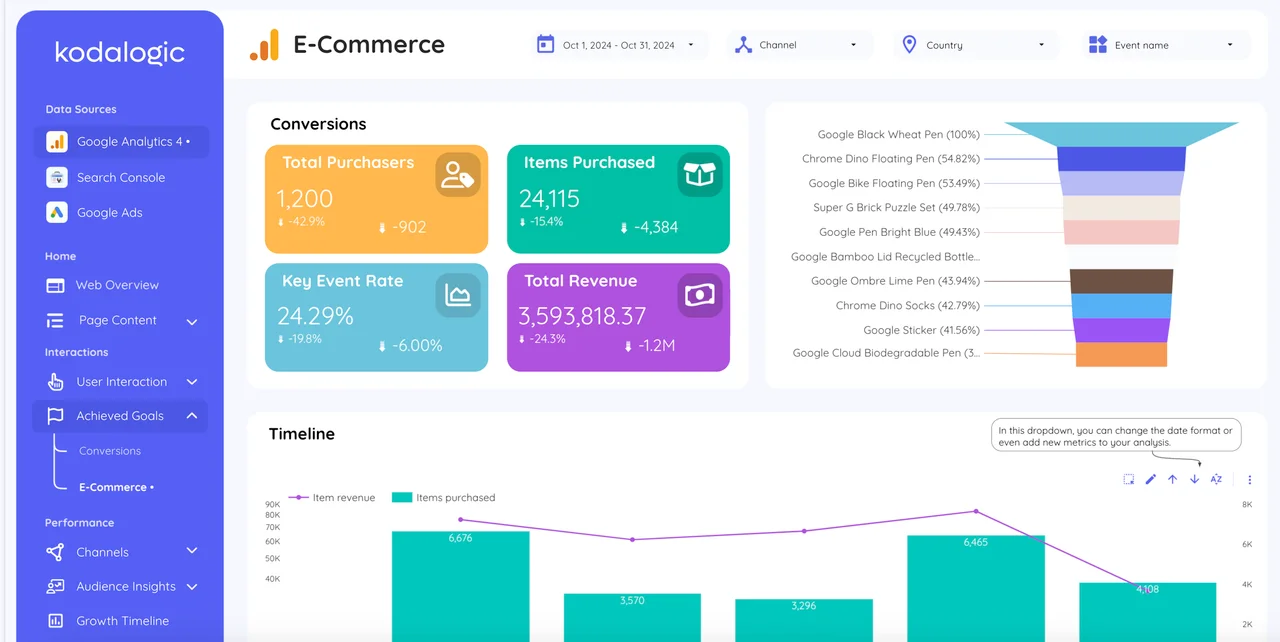Click the pencil edit icon on Timeline chart
The width and height of the screenshot is (1280, 642).
1150,480
